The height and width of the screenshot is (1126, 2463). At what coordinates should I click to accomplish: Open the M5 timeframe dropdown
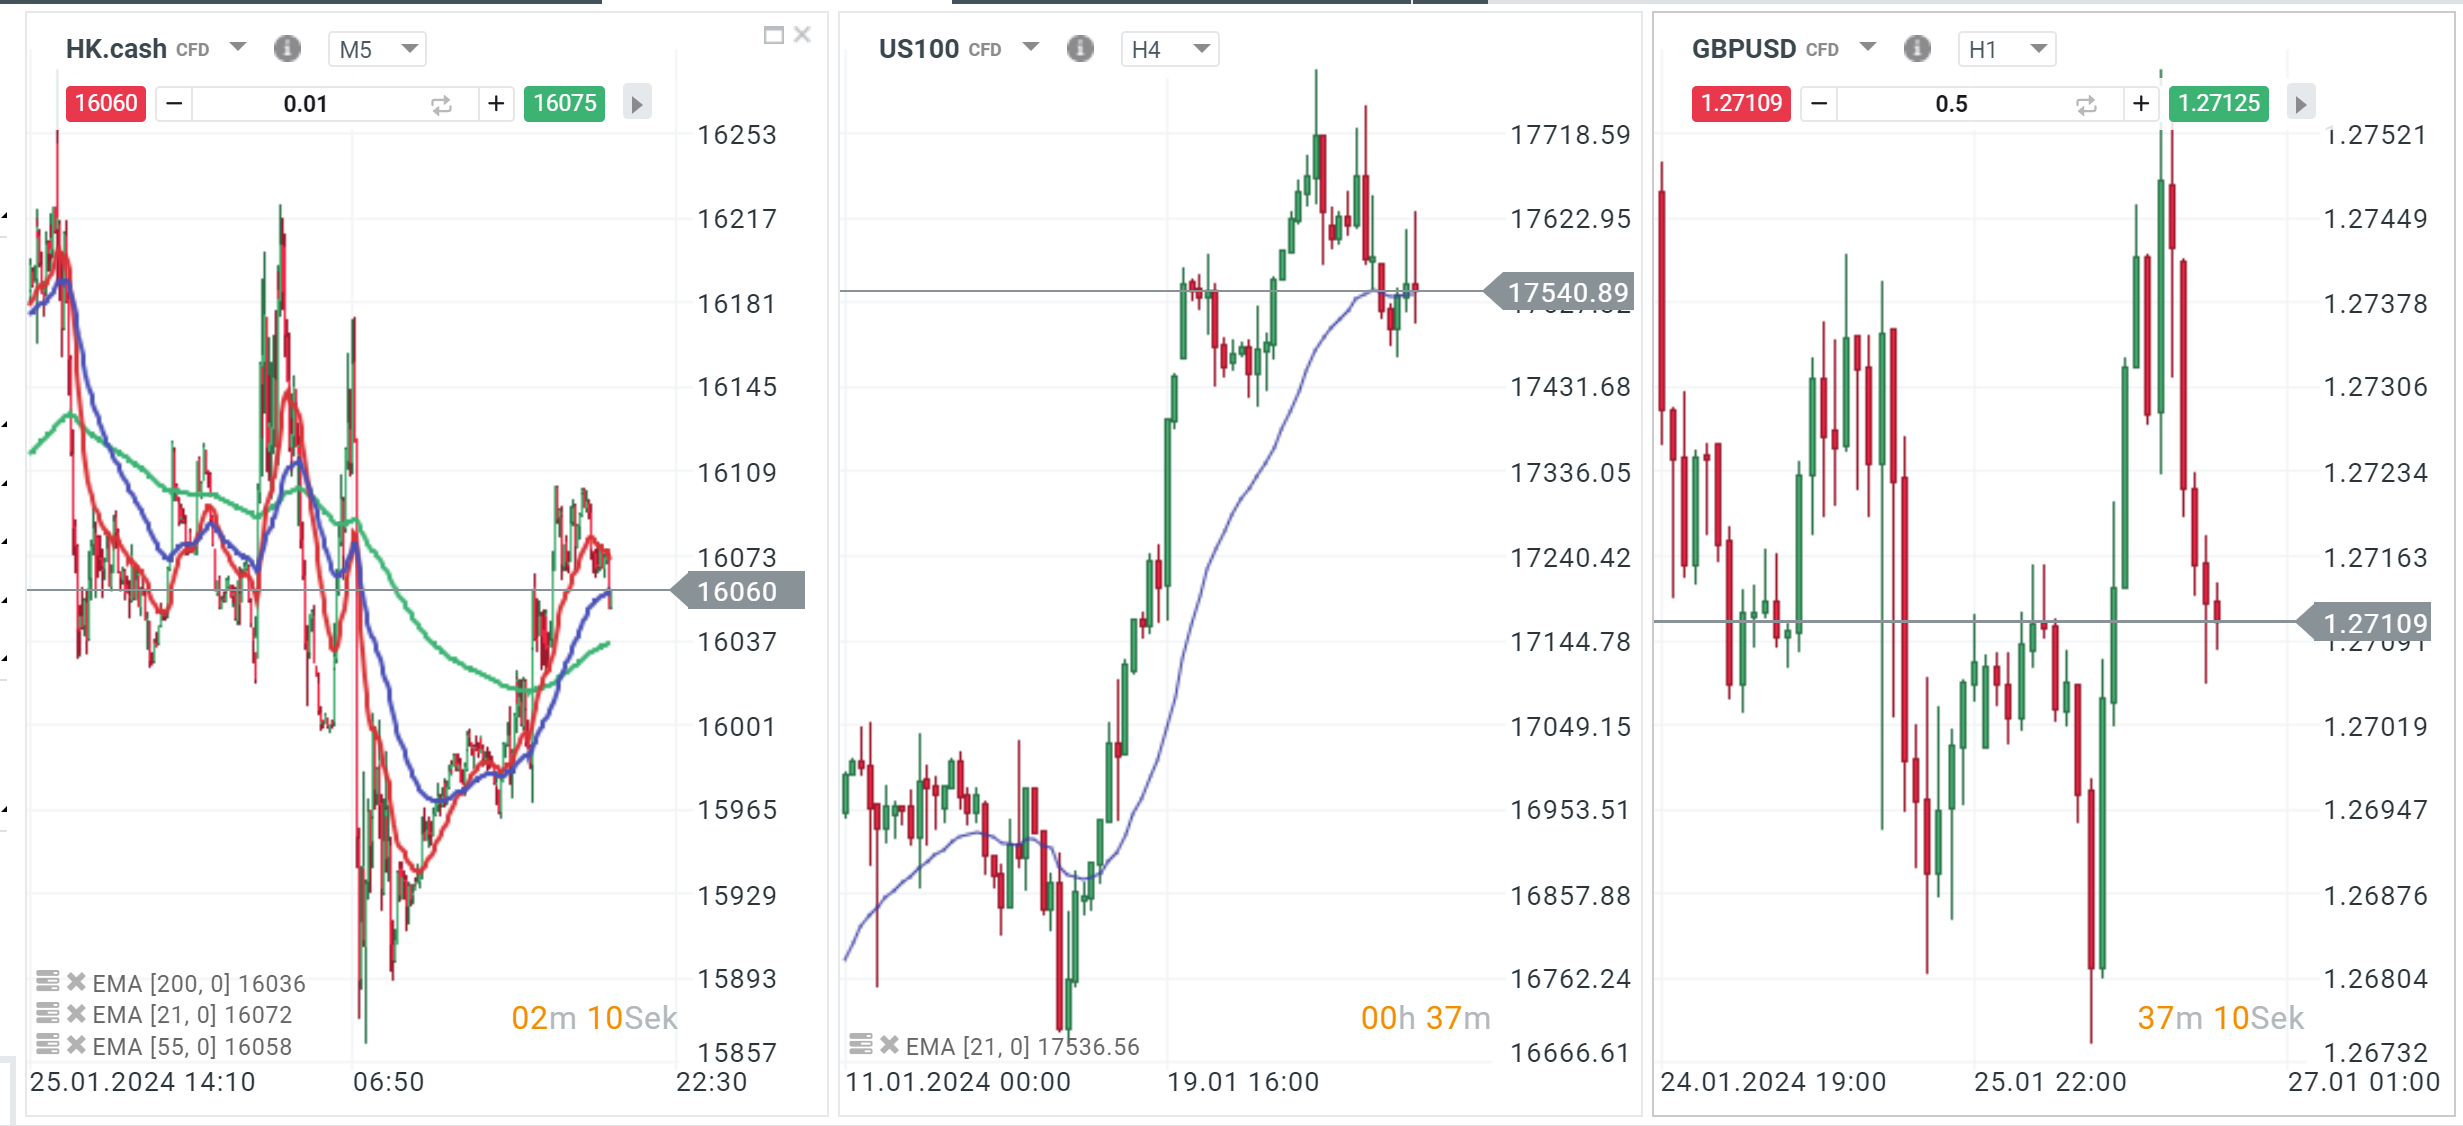point(377,49)
